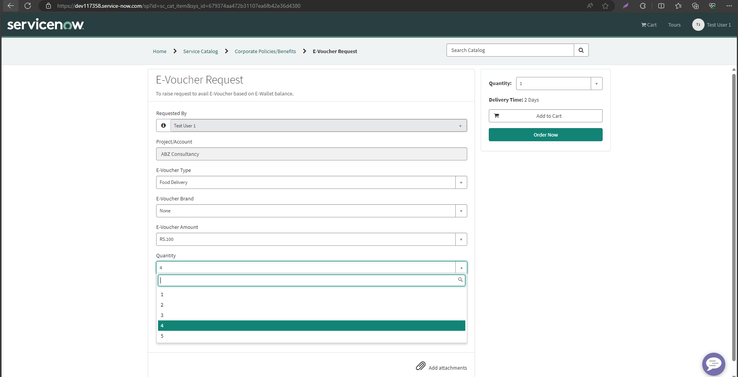Open the order Quantity dropdown in sidebar
Viewport: 738px width, 377px height.
[559, 83]
